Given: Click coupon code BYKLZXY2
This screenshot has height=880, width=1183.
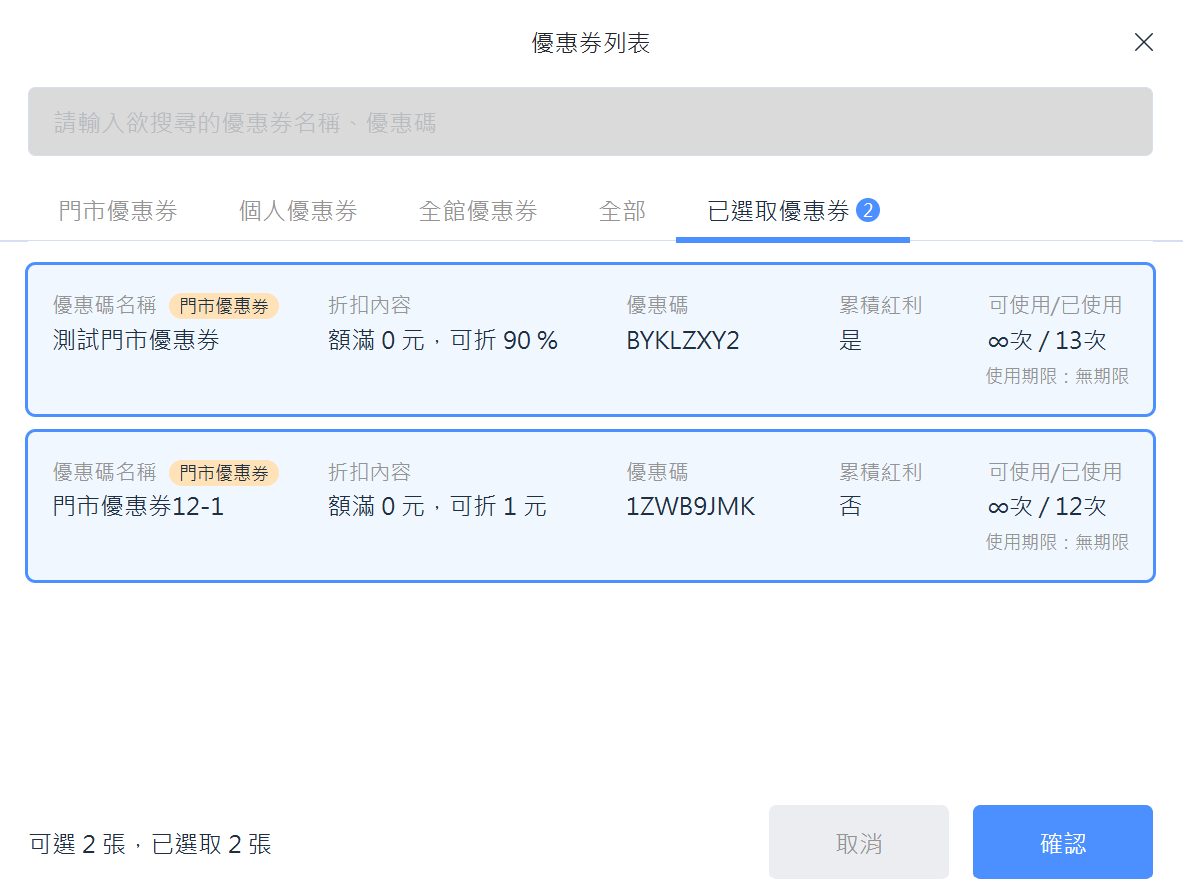Looking at the screenshot, I should pos(683,340).
